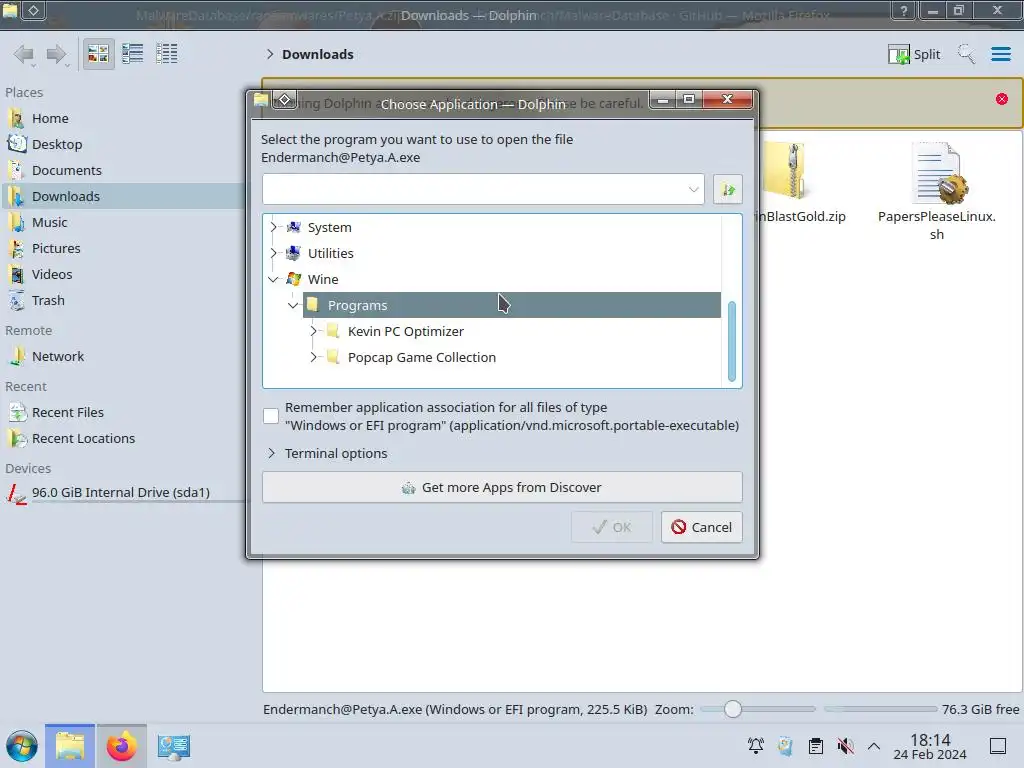Open the program combo box dropdown arrow
Image resolution: width=1024 pixels, height=768 pixels.
click(x=693, y=189)
